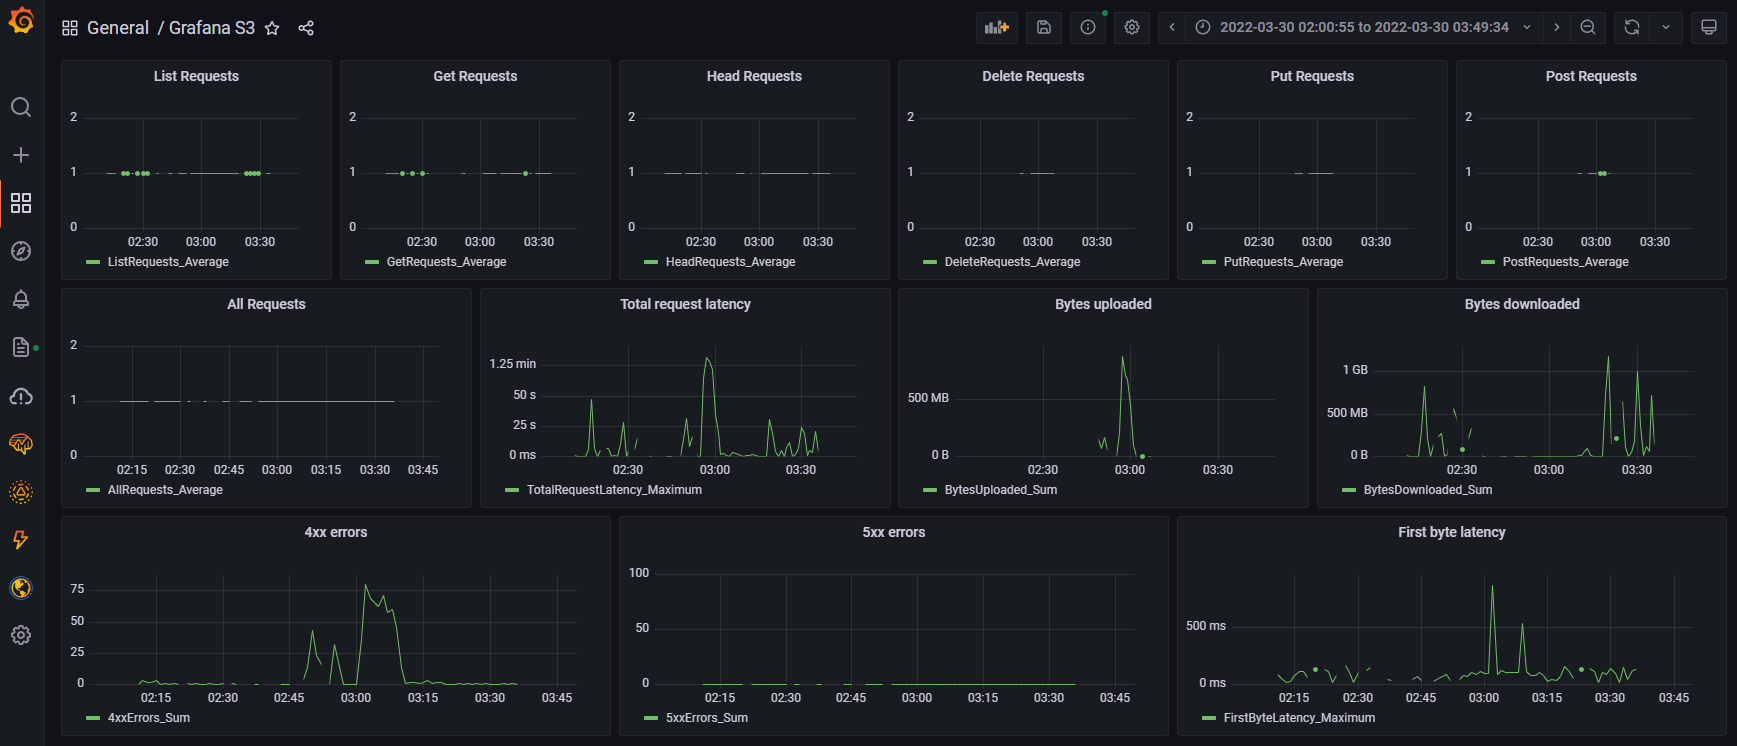
Task: Click the highest peak in First byte latency
Action: [1493, 587]
